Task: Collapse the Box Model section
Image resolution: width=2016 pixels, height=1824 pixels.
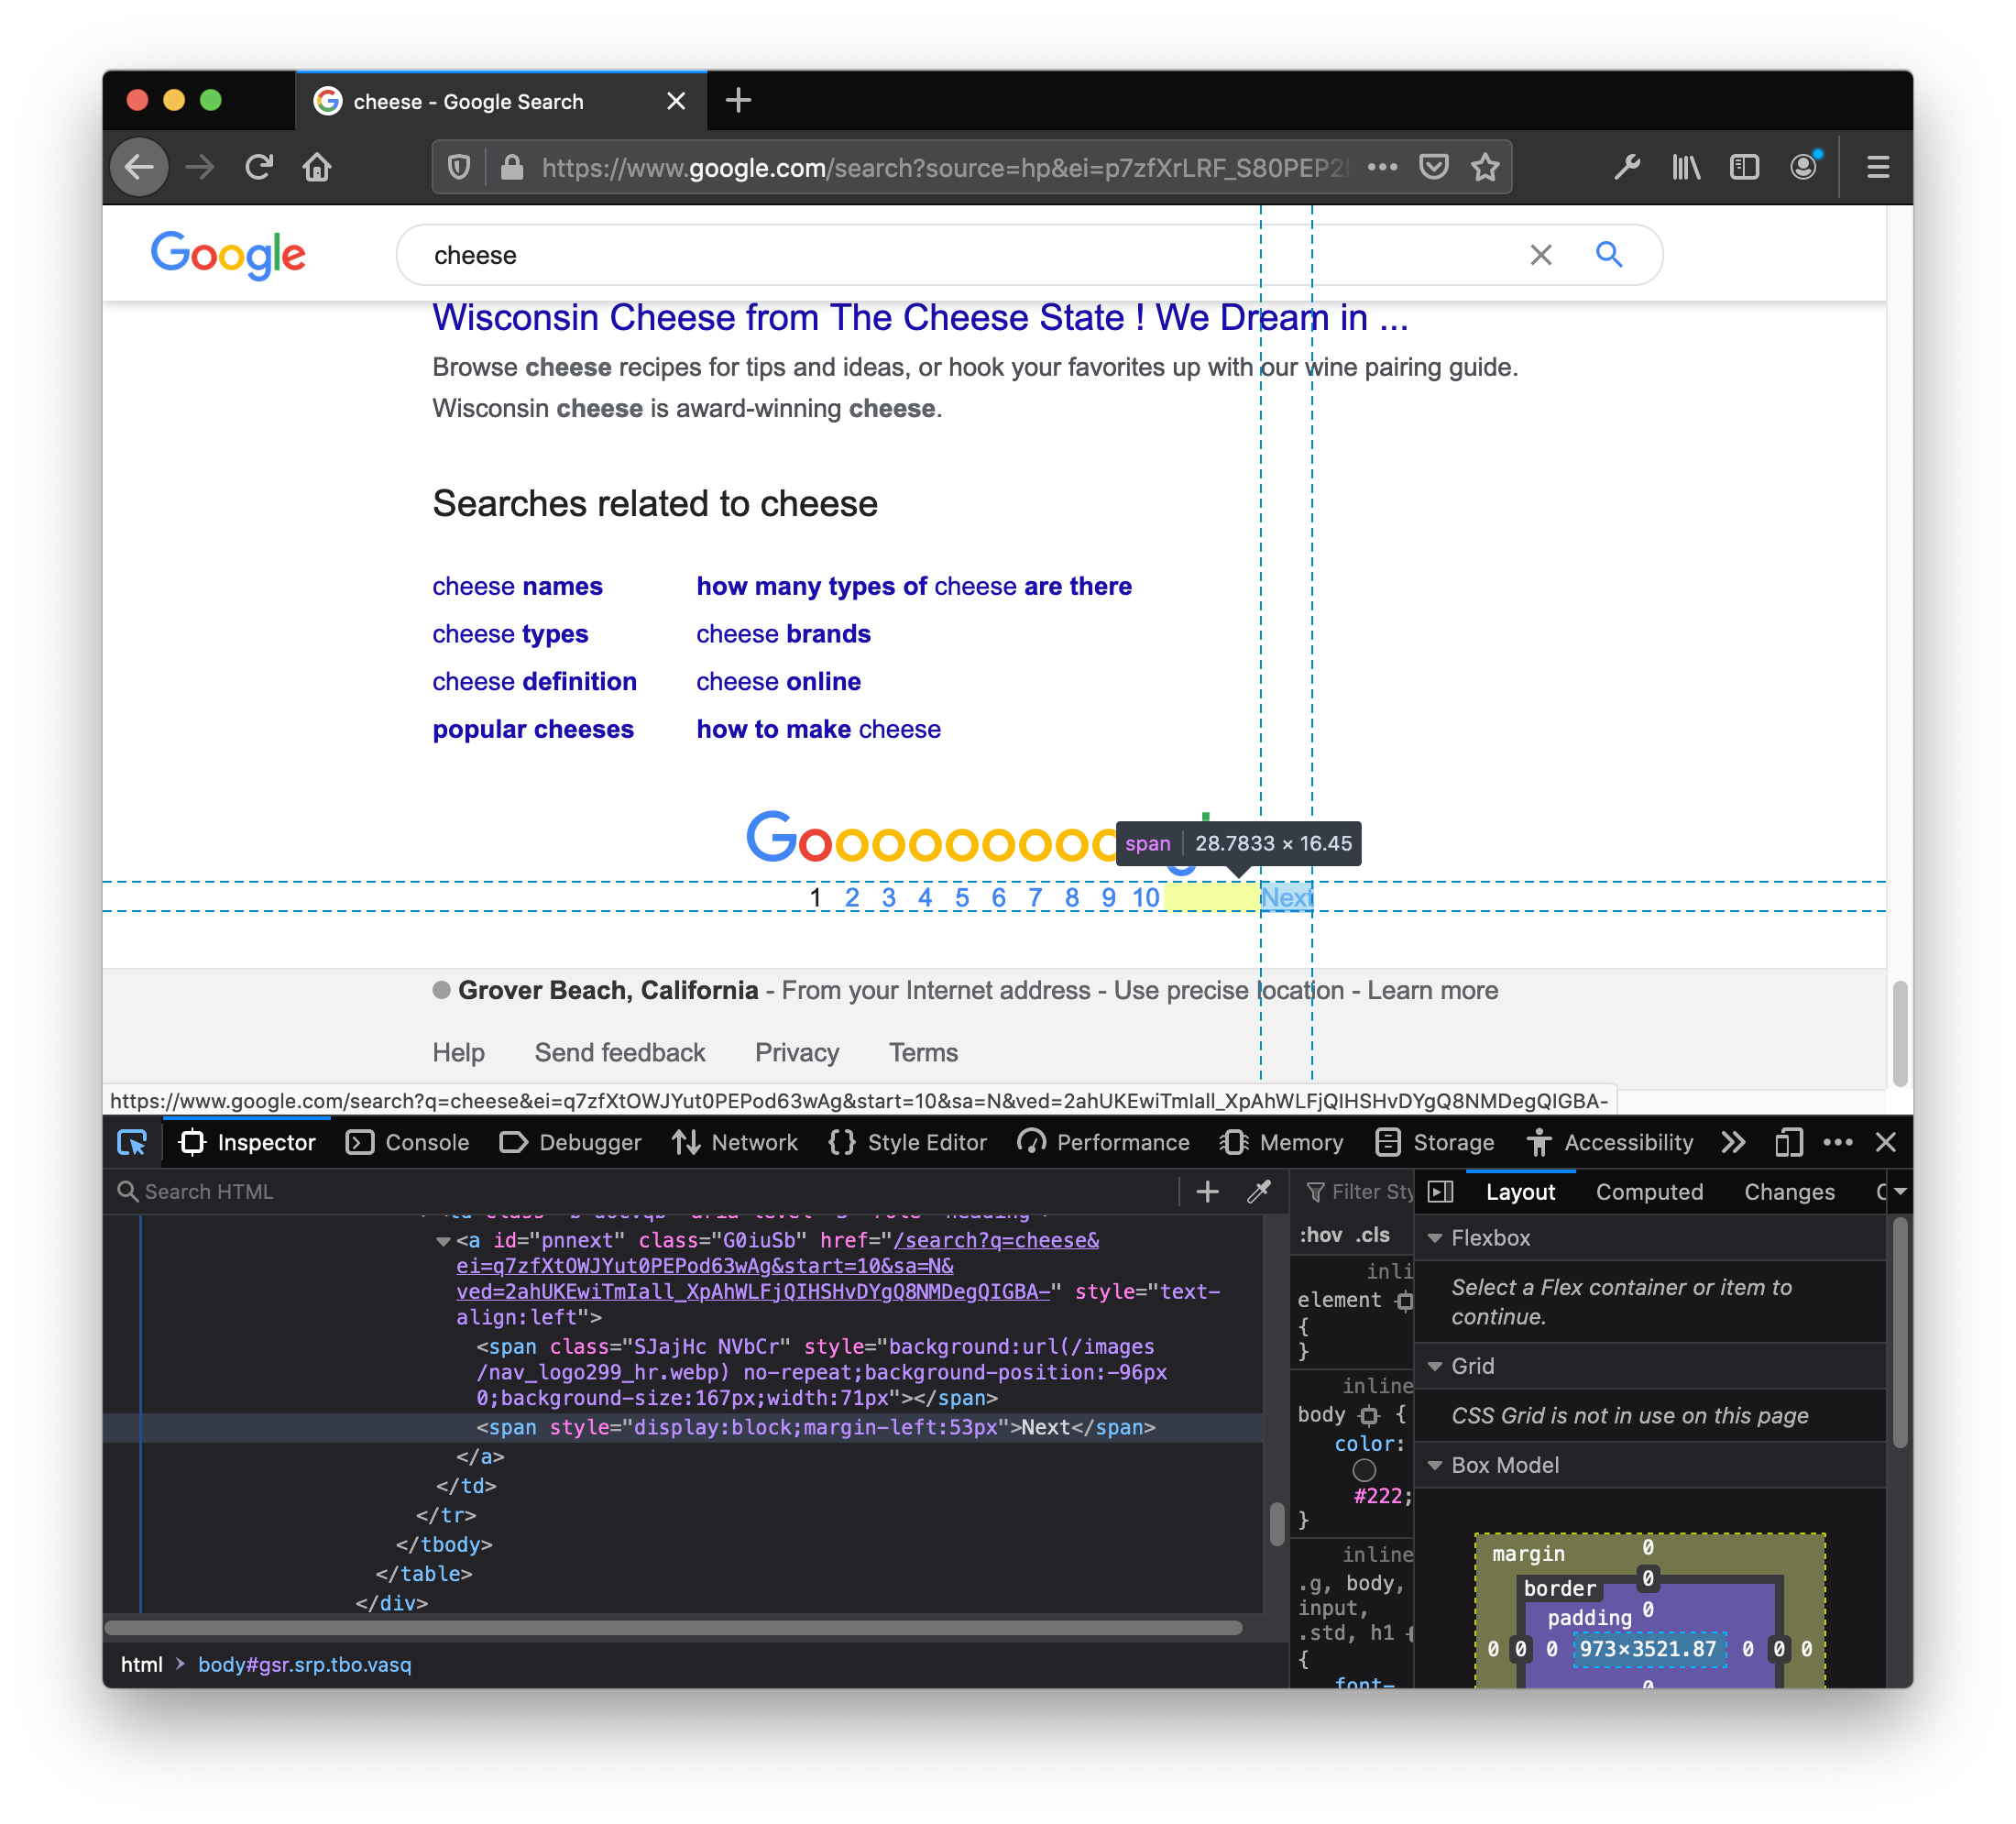Action: tap(1435, 1465)
